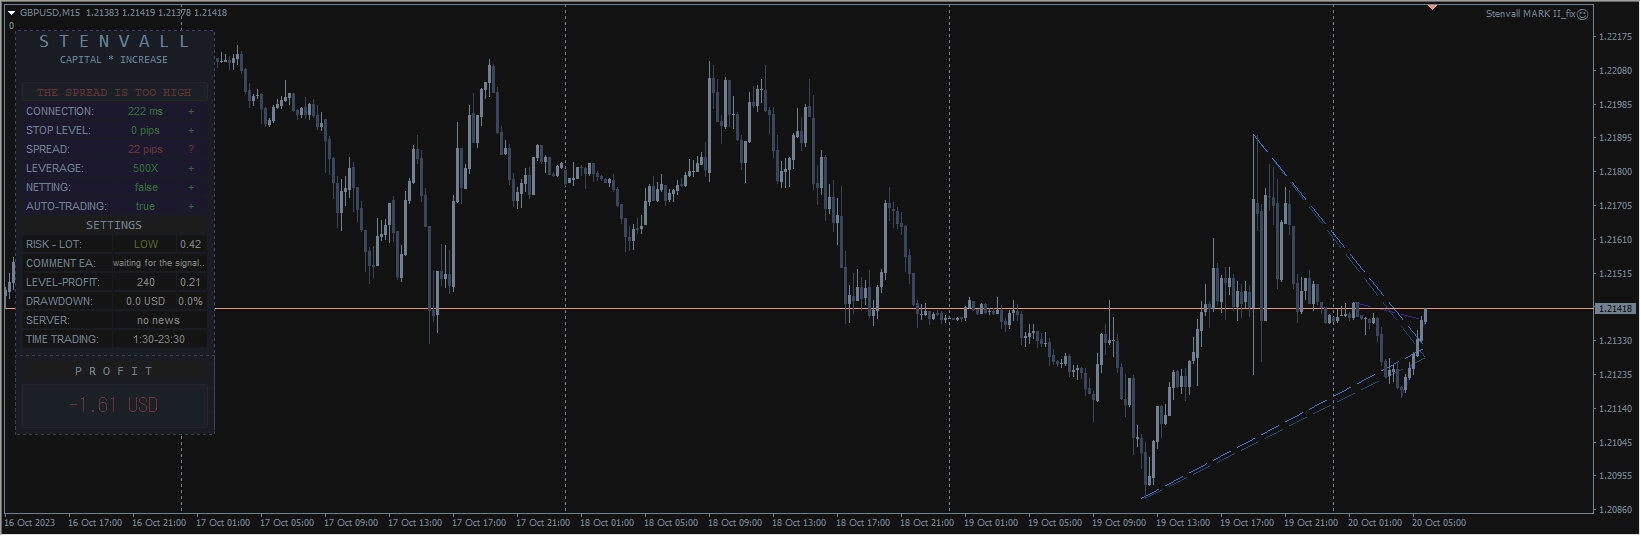Click the lot size value 0.42
This screenshot has height=536, width=1641.
coord(190,244)
